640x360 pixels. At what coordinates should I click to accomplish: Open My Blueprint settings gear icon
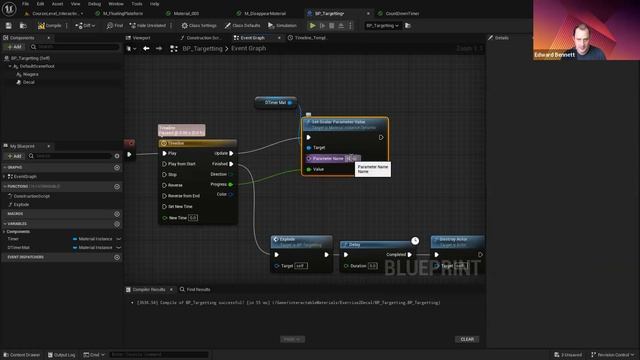117,156
